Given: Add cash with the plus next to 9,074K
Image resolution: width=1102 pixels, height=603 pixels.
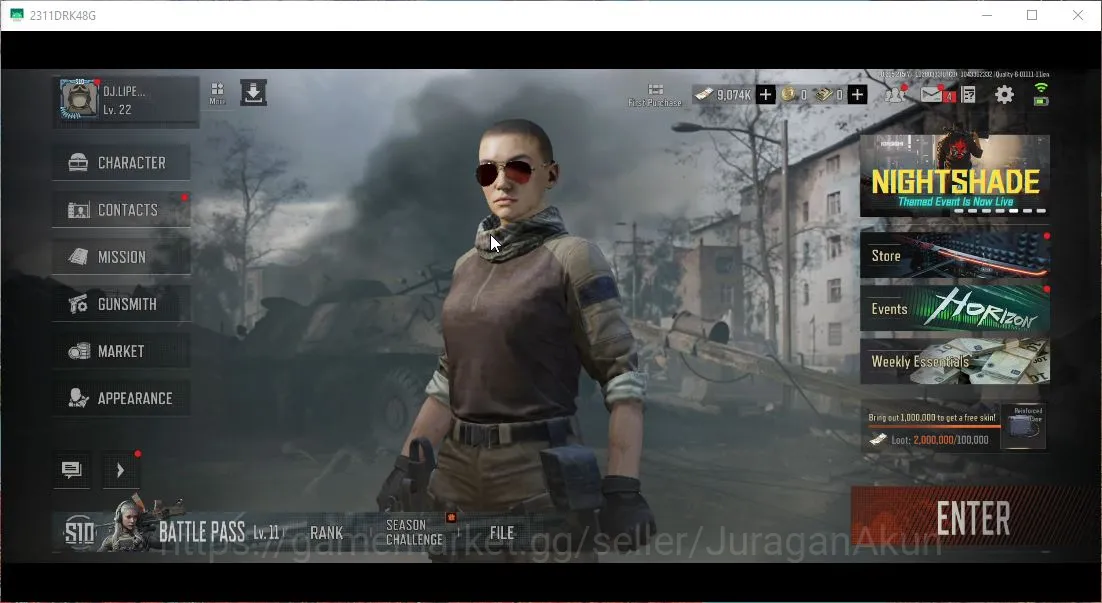Looking at the screenshot, I should (765, 94).
